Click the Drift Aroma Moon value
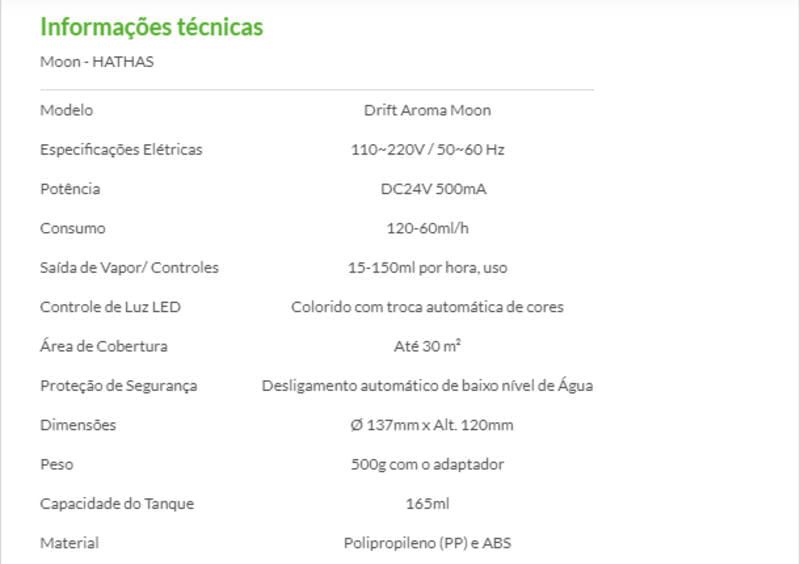The image size is (800, 564). coord(427,110)
